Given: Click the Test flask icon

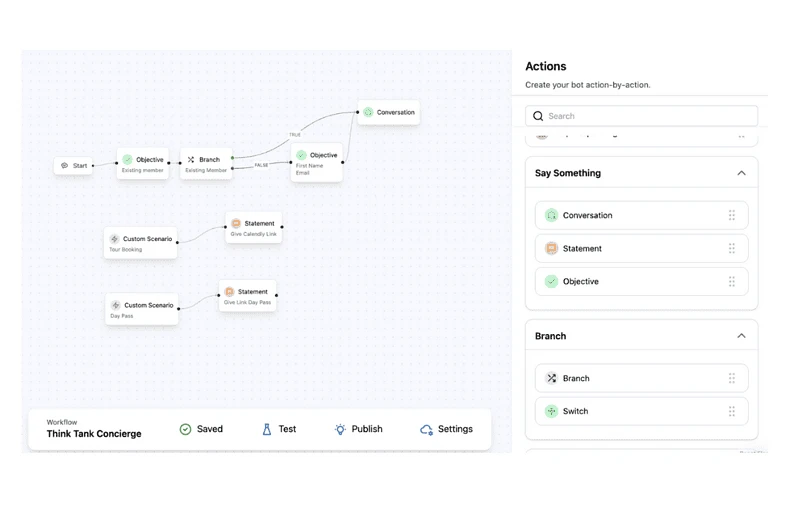Looking at the screenshot, I should (x=267, y=429).
